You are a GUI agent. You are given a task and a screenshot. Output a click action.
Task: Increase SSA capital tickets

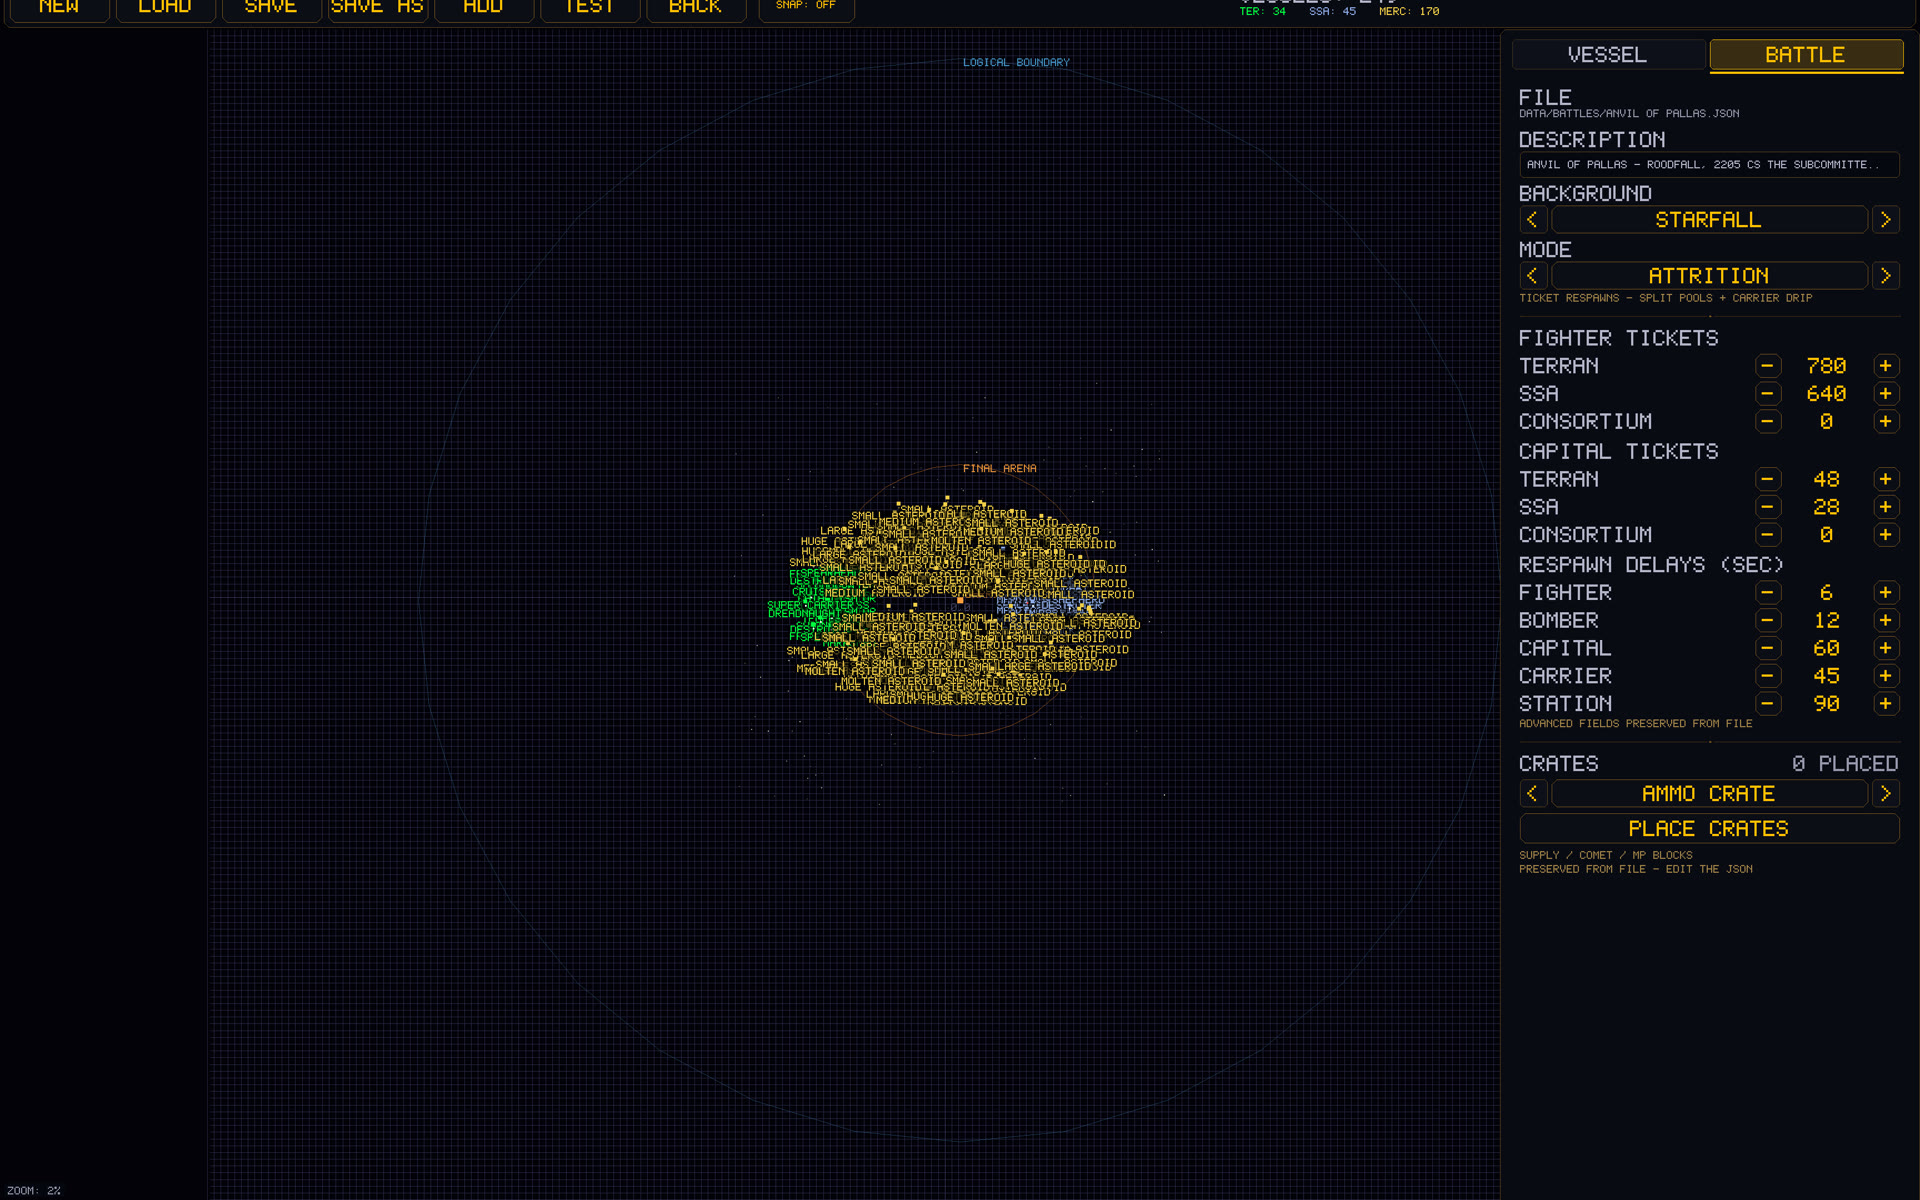[x=1886, y=507]
